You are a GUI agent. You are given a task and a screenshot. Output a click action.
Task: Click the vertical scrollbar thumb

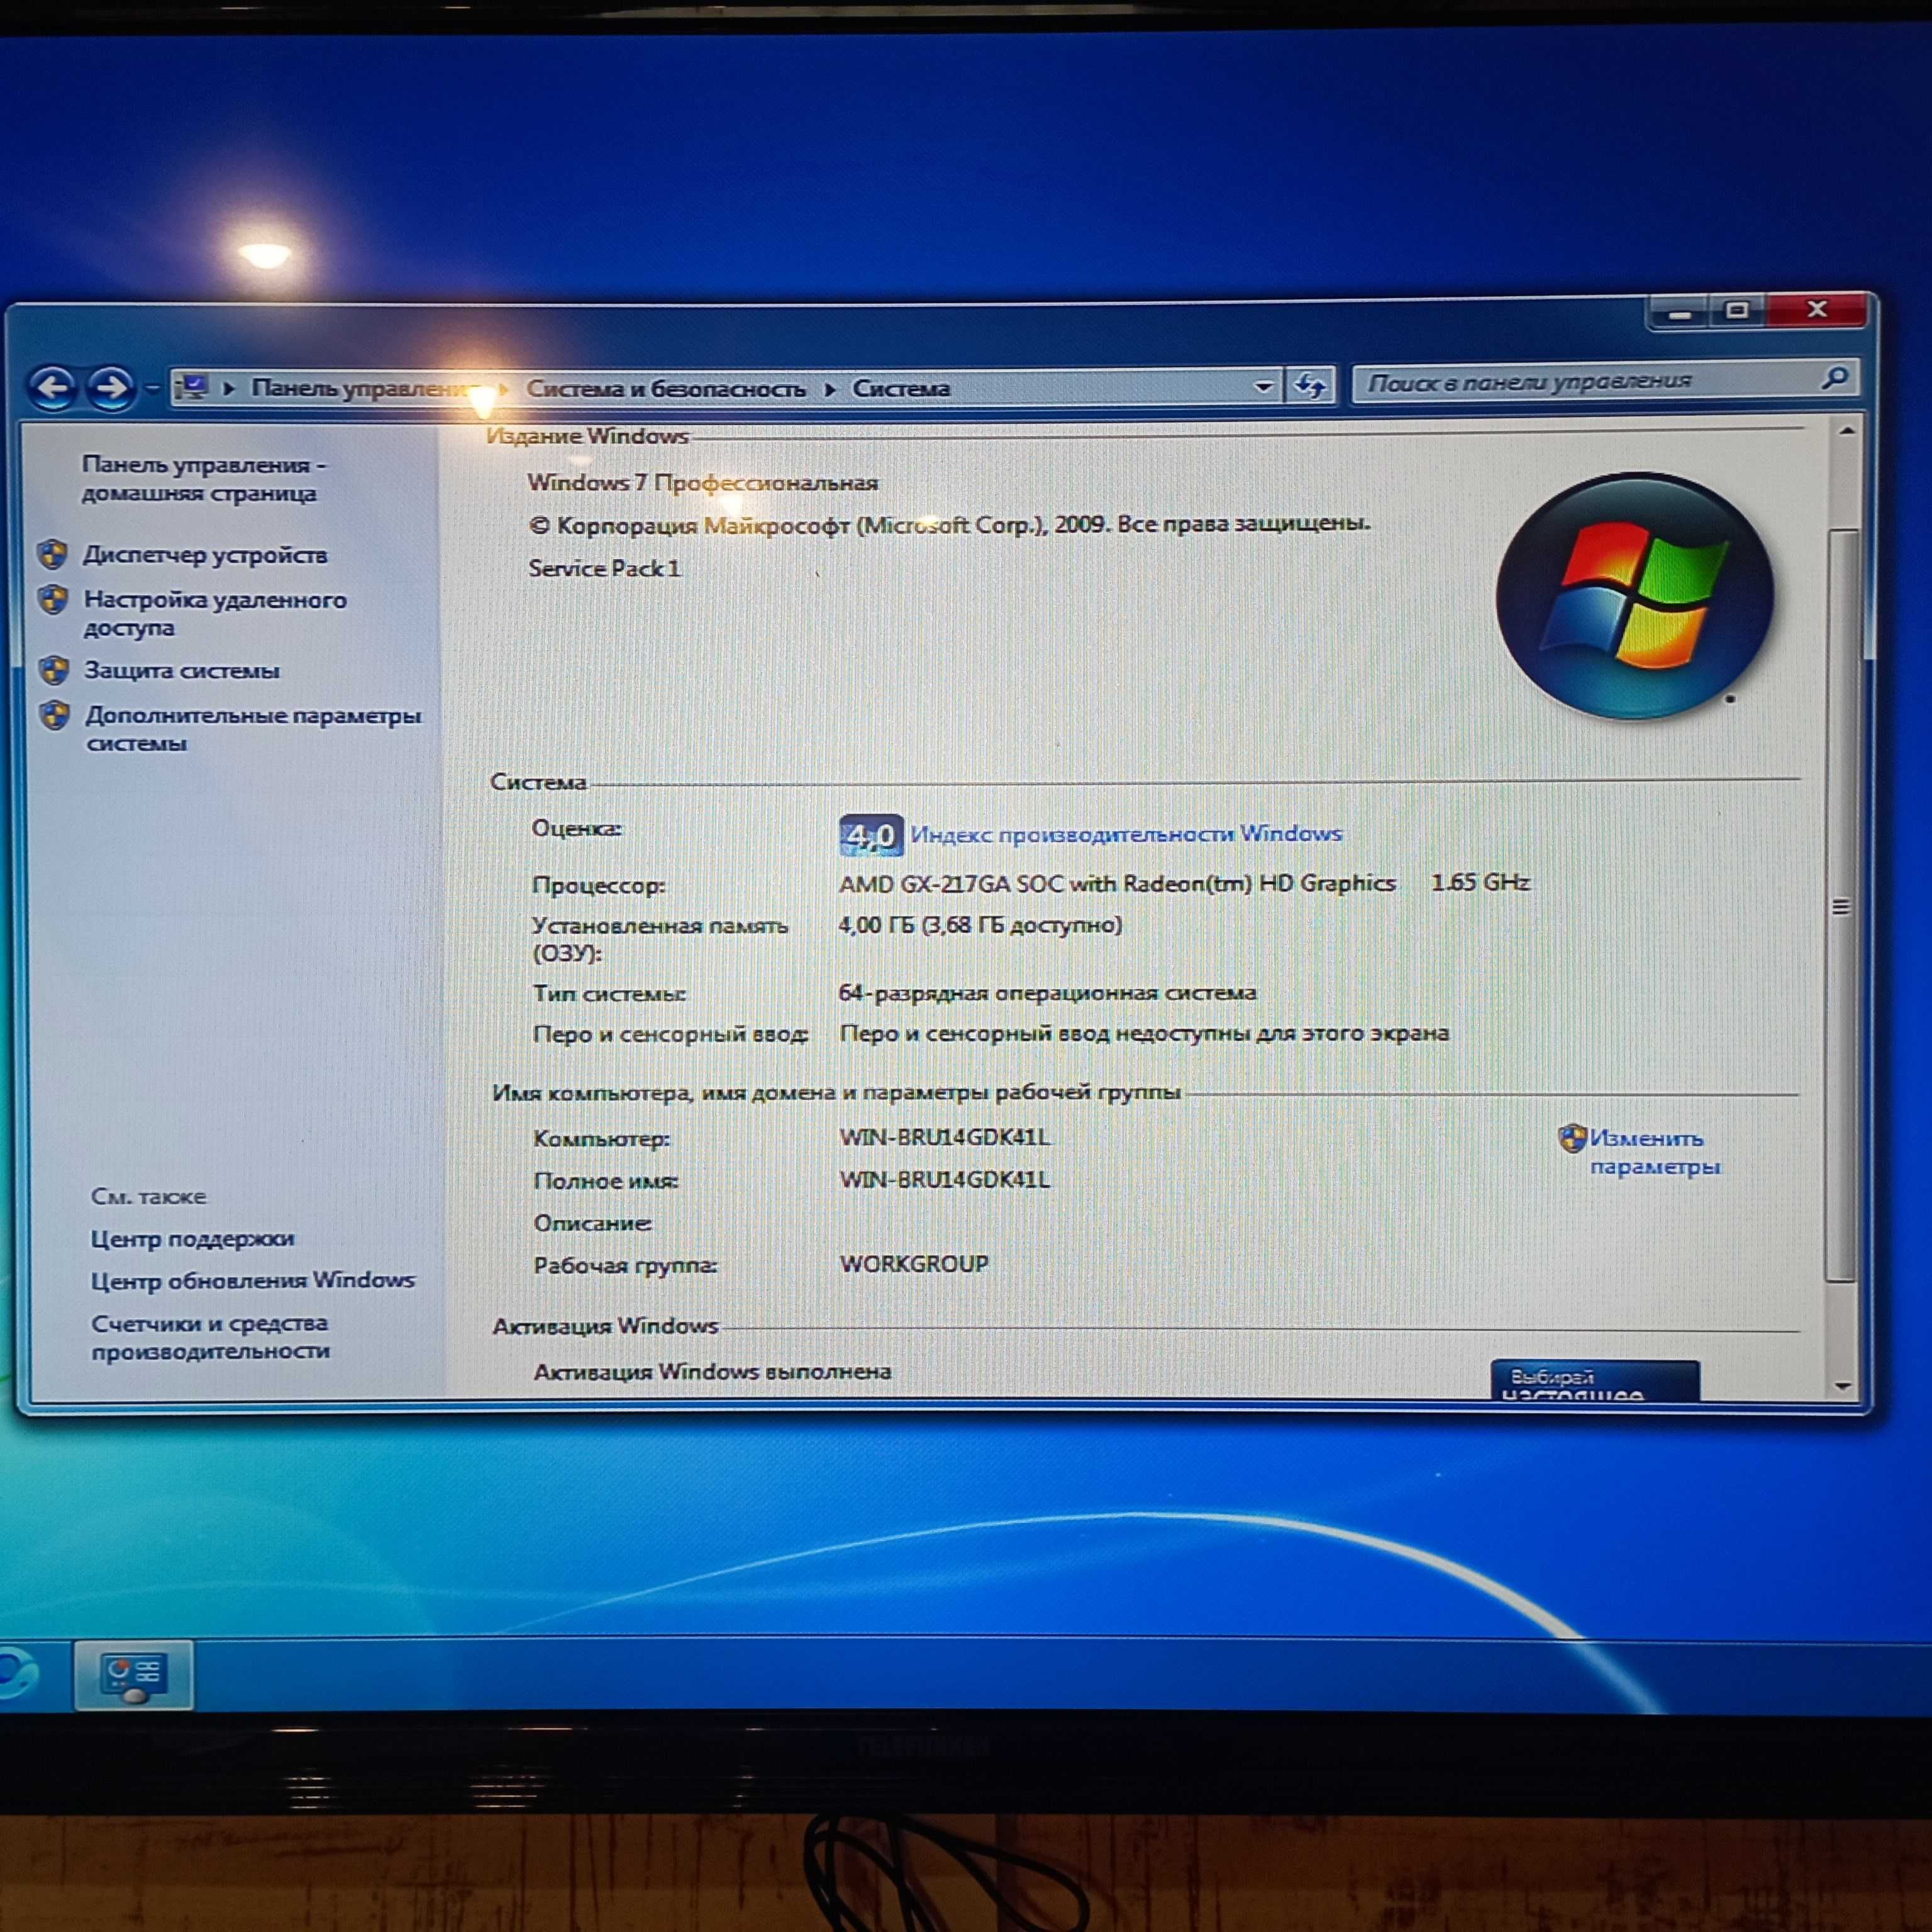(x=1842, y=905)
